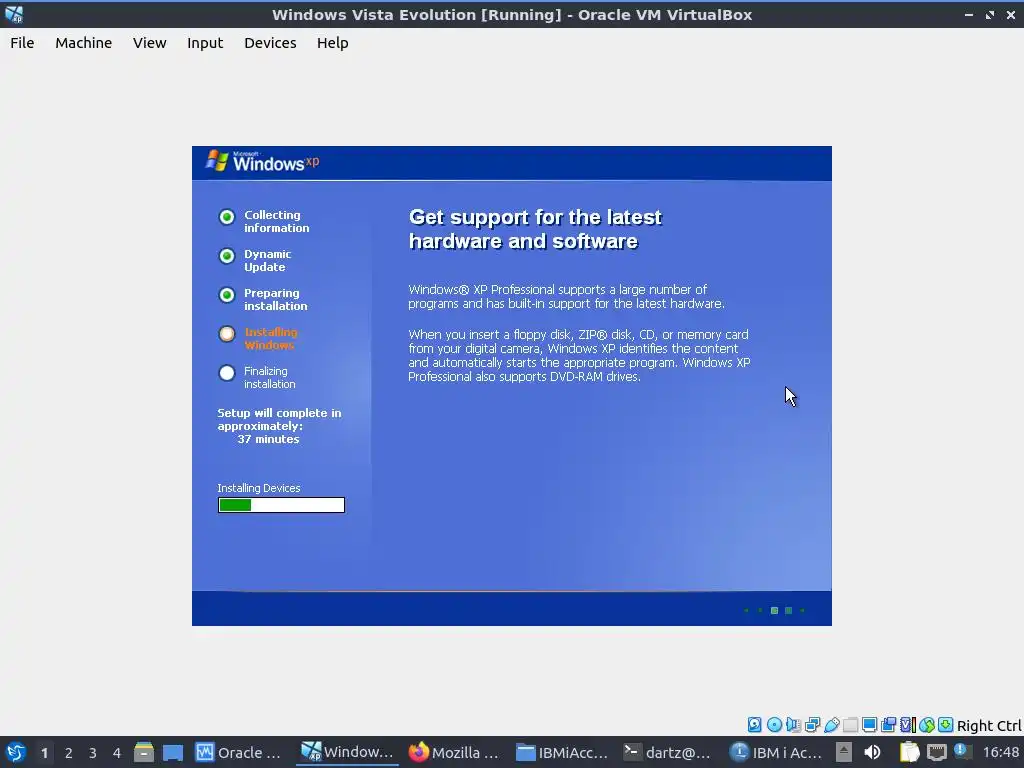Screen dimensions: 1024x768
Task: Click the Right Ctrl host key label
Action: tap(989, 726)
